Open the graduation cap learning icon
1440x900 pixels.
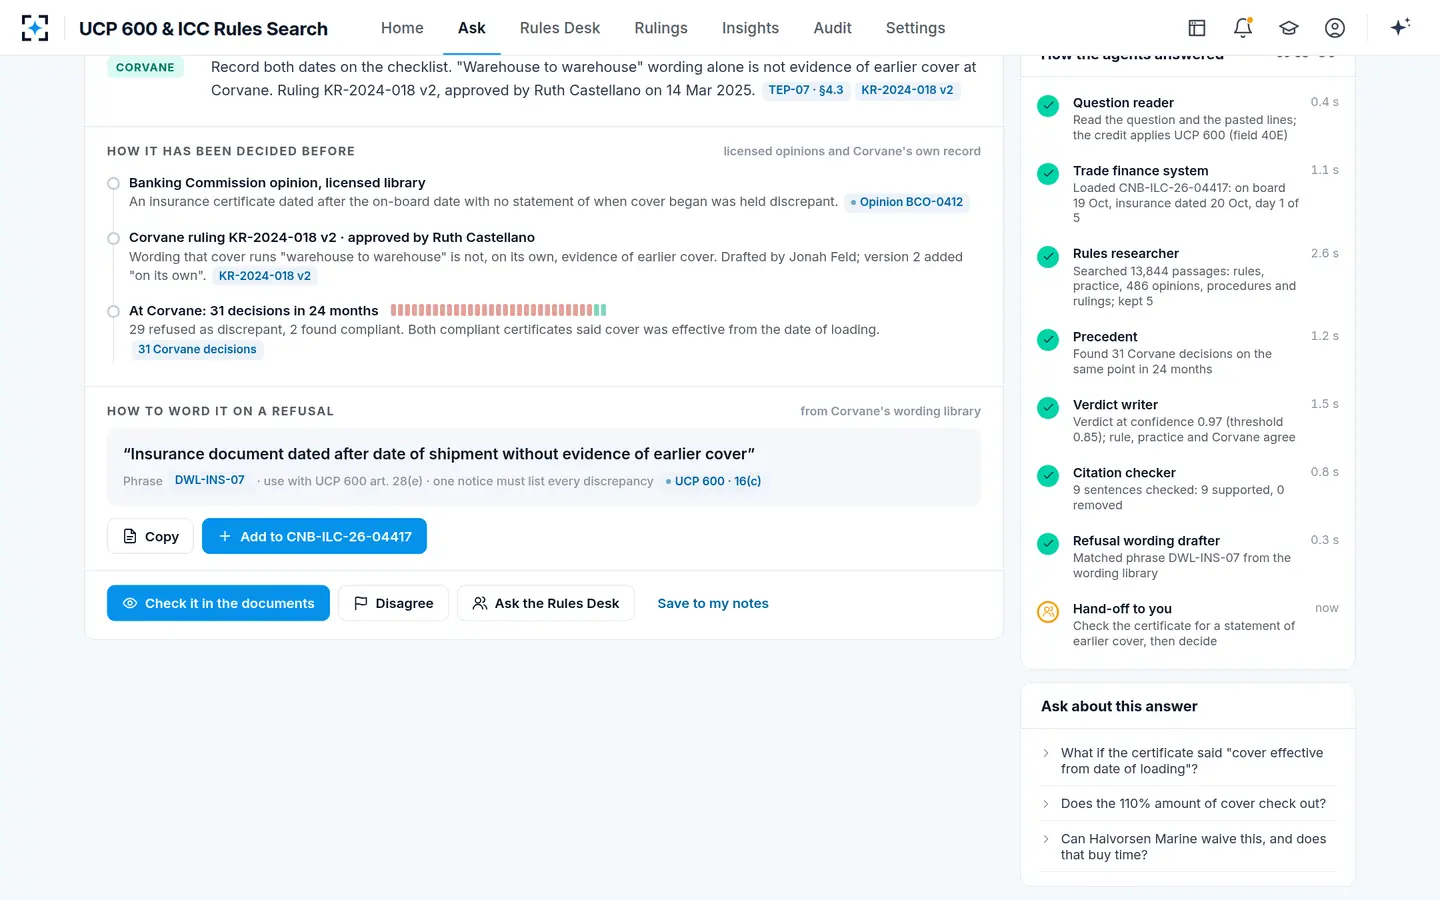click(1289, 28)
